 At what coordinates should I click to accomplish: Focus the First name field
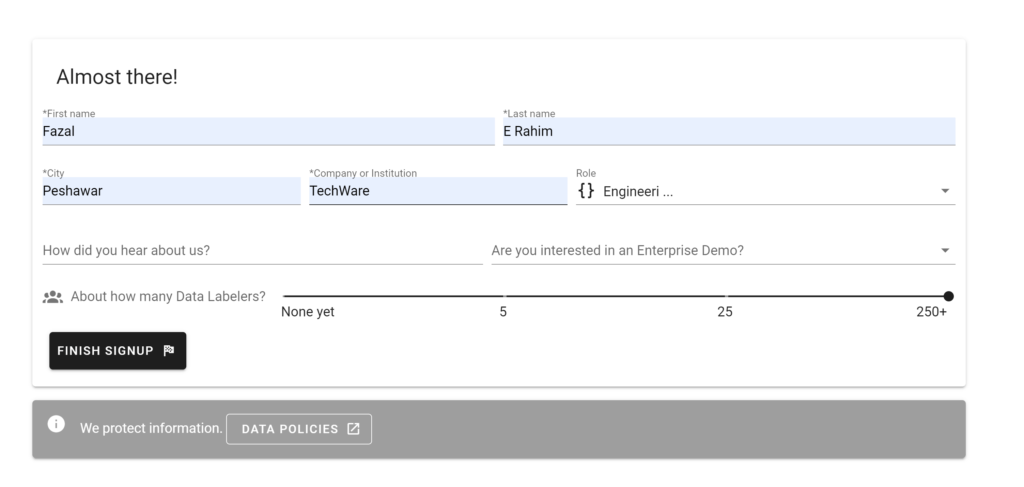tap(268, 131)
